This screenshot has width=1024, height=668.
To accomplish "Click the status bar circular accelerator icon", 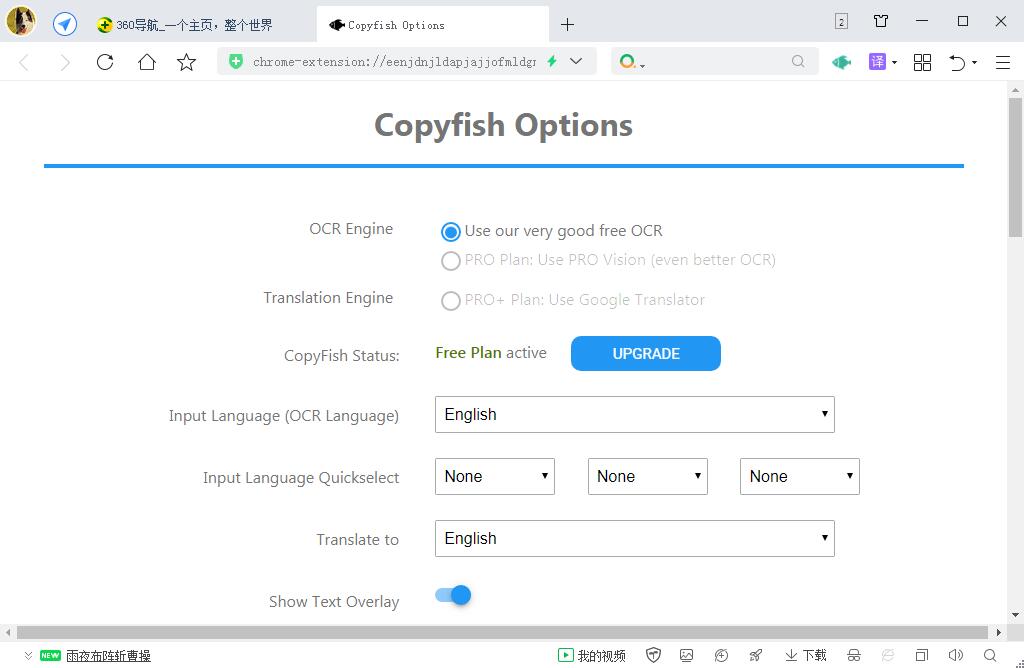I will 721,655.
